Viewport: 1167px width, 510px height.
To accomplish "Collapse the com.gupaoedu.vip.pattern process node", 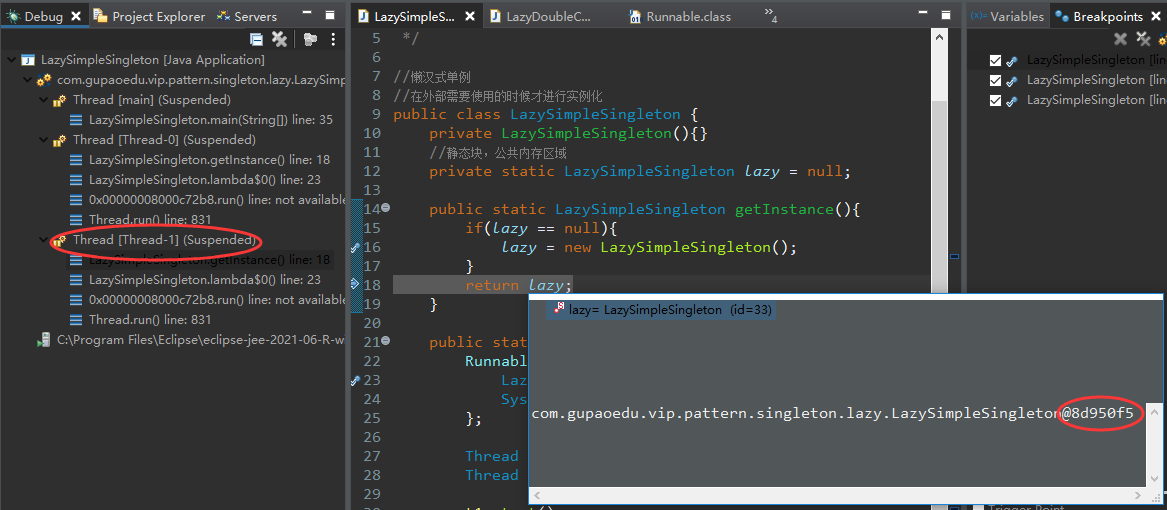I will click(28, 80).
